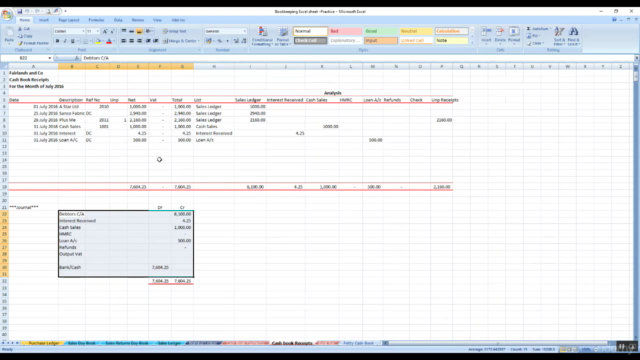Click Wrap Text
The height and width of the screenshot is (360, 640).
click(x=174, y=31)
